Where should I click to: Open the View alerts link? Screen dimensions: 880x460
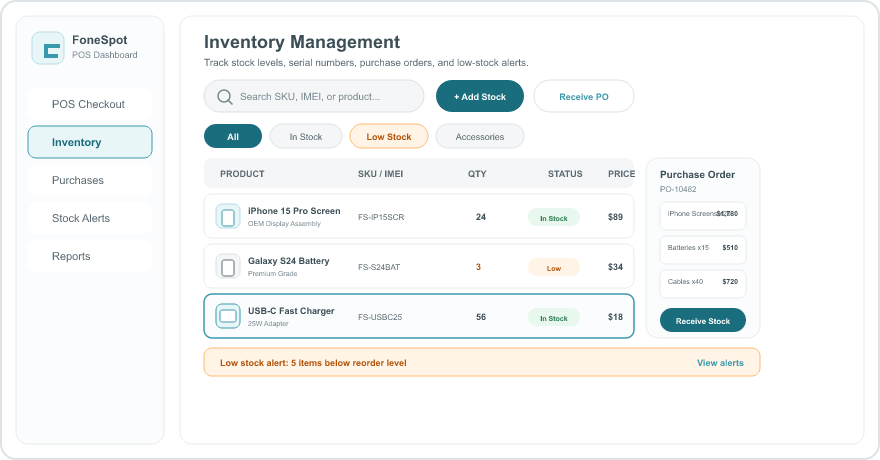(720, 362)
